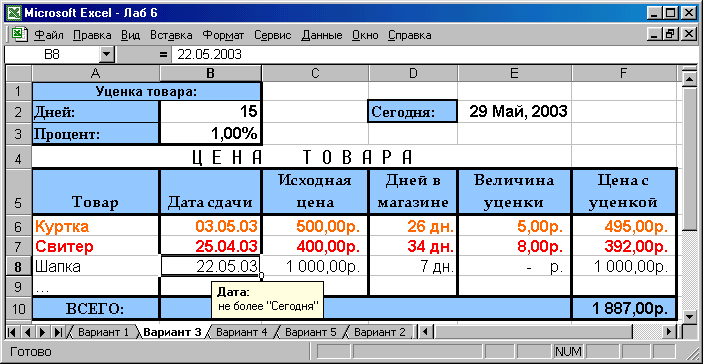Select the Вариант 3 sheet tab

click(x=172, y=333)
